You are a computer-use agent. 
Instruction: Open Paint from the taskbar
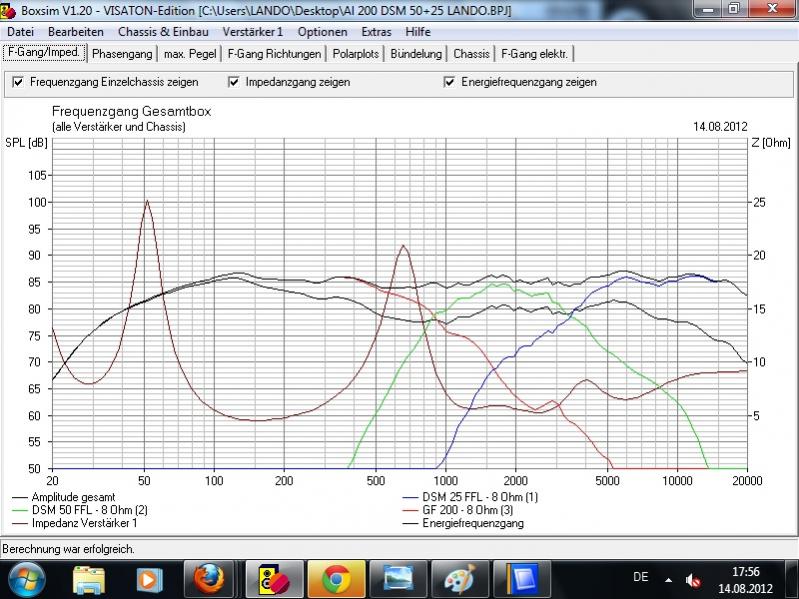pos(460,580)
